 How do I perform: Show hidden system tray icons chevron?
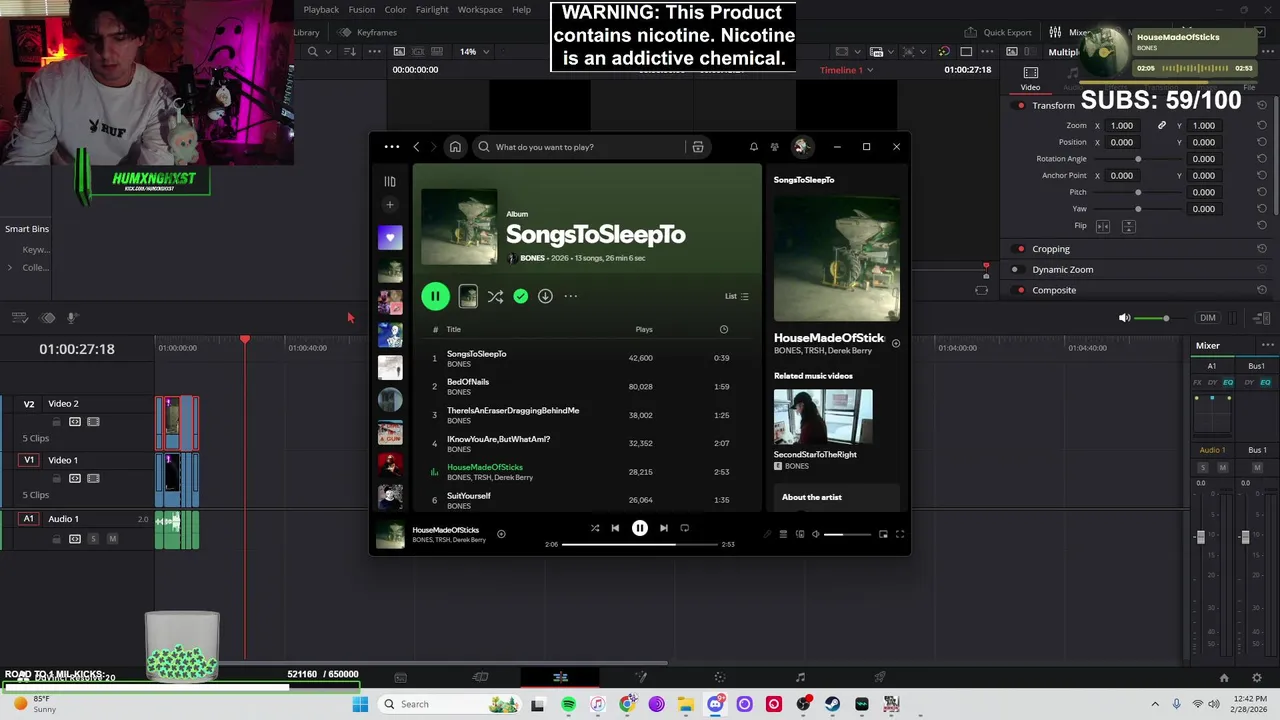[1155, 704]
